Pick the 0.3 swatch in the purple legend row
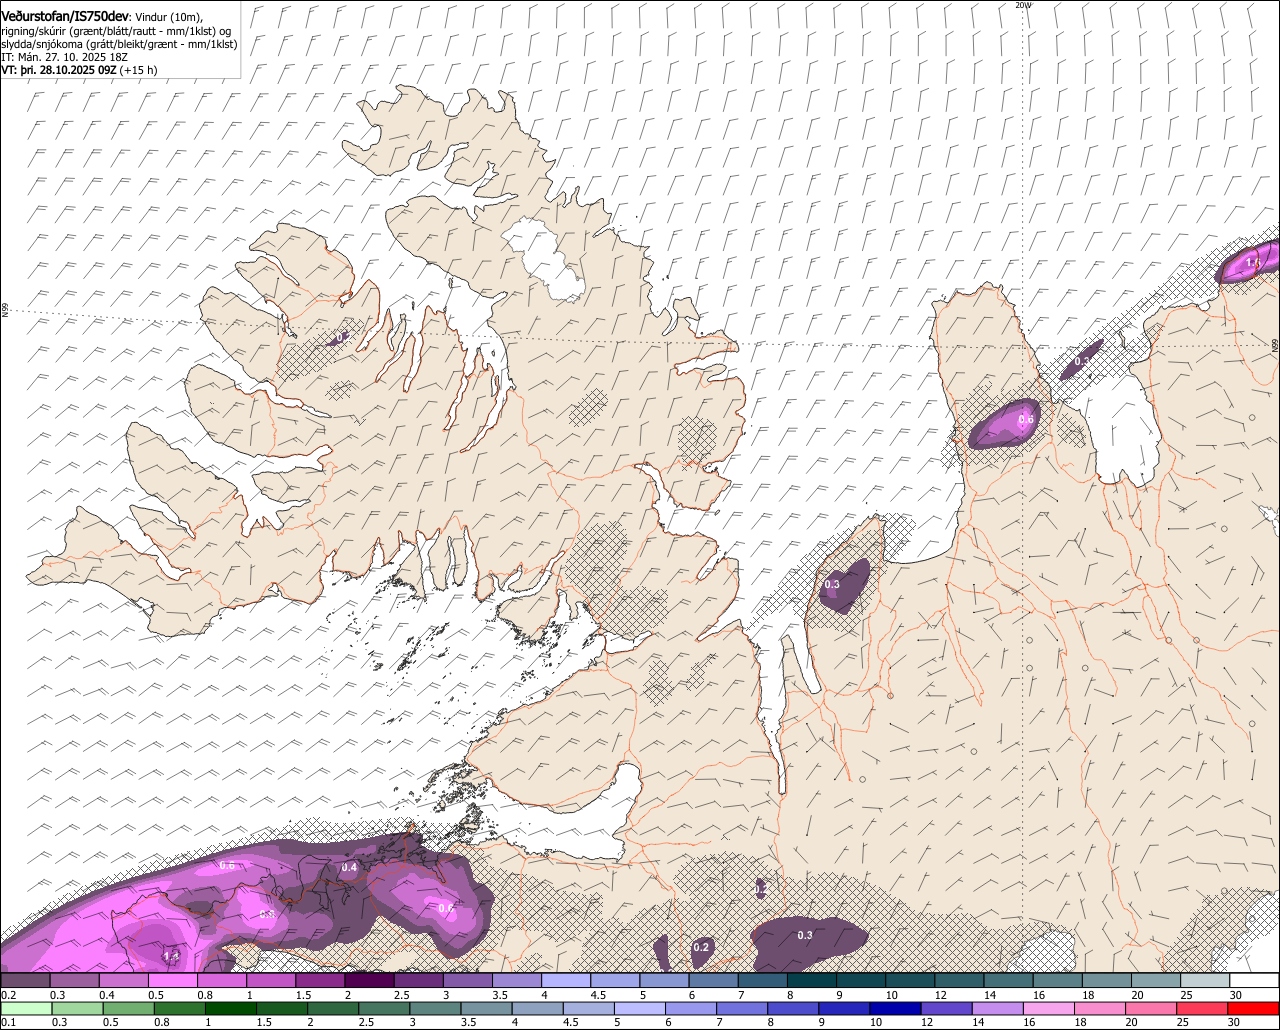 pos(74,981)
